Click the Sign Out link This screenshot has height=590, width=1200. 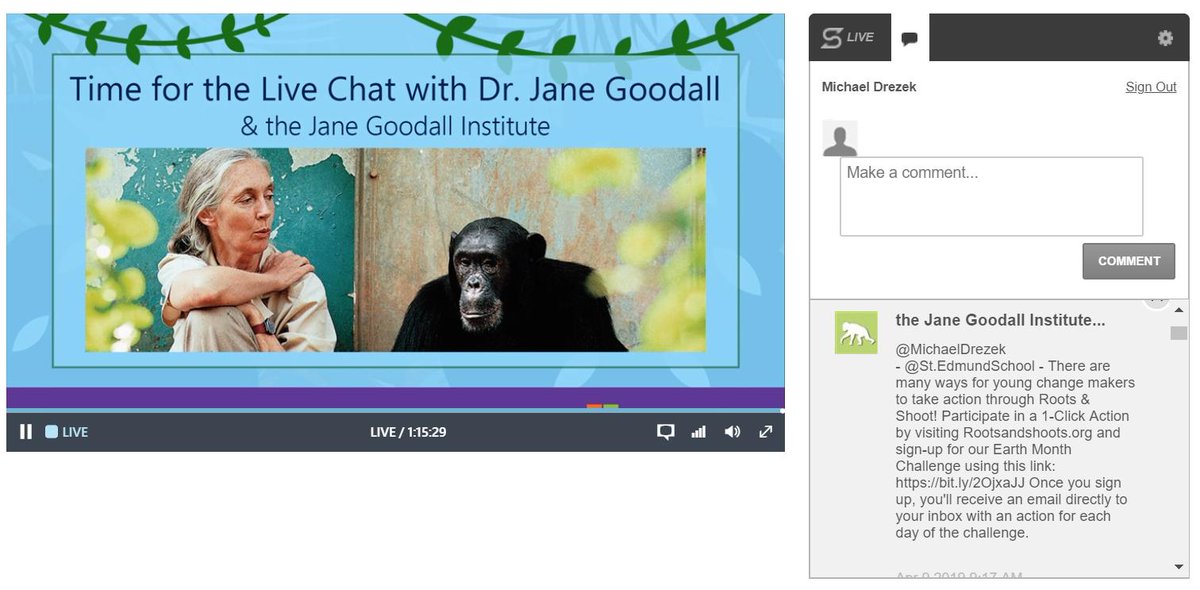[x=1151, y=87]
